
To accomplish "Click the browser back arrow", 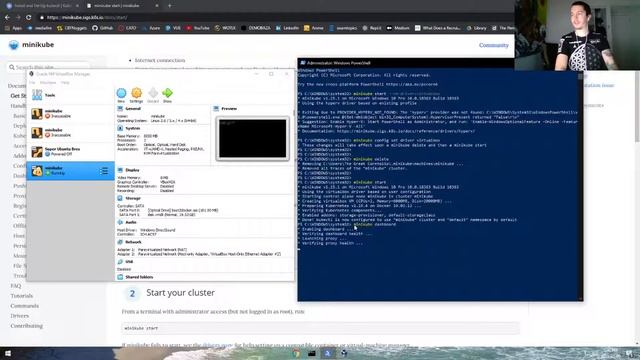I will [7, 18].
